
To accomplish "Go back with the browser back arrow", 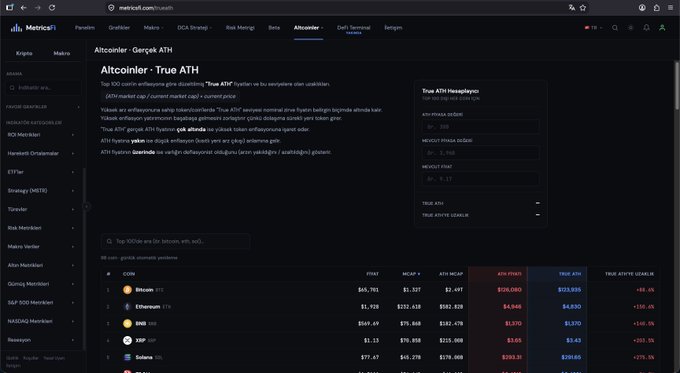I will tap(23, 8).
